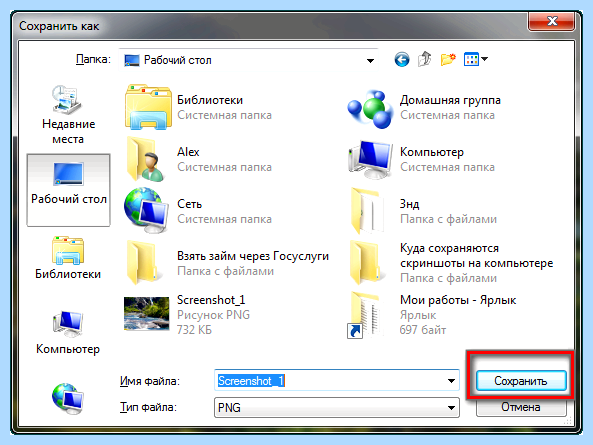Select the Домашняя группа item
Viewport: 593px width, 445px height.
point(424,107)
